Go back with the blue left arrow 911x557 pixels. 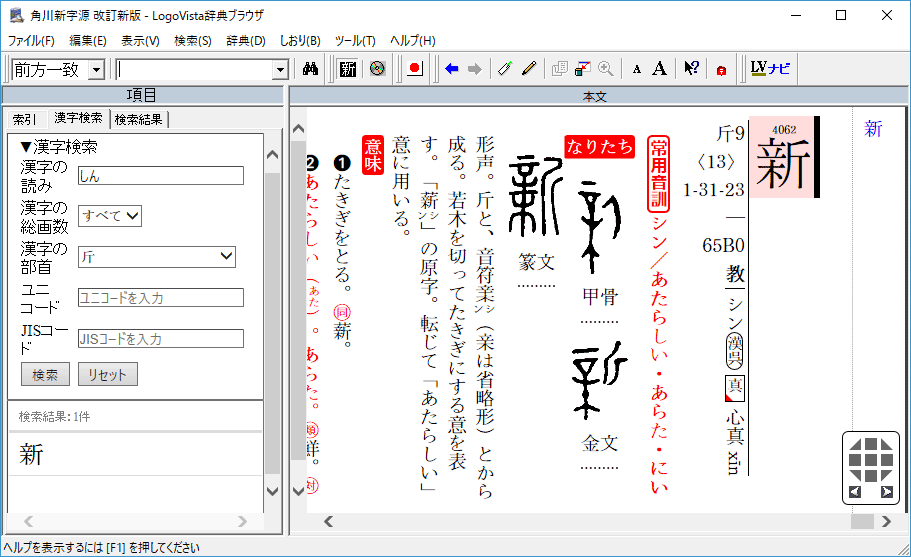coord(451,69)
